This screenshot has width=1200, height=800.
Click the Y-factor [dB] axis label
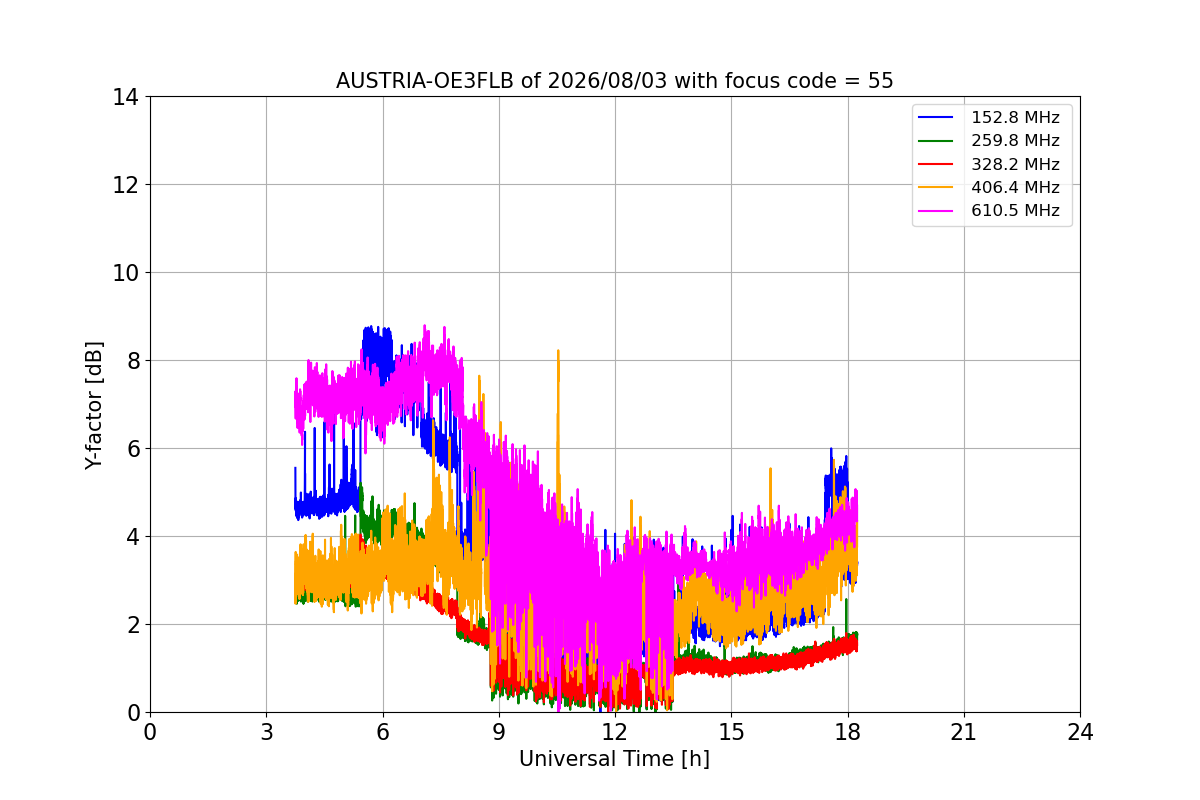(94, 404)
